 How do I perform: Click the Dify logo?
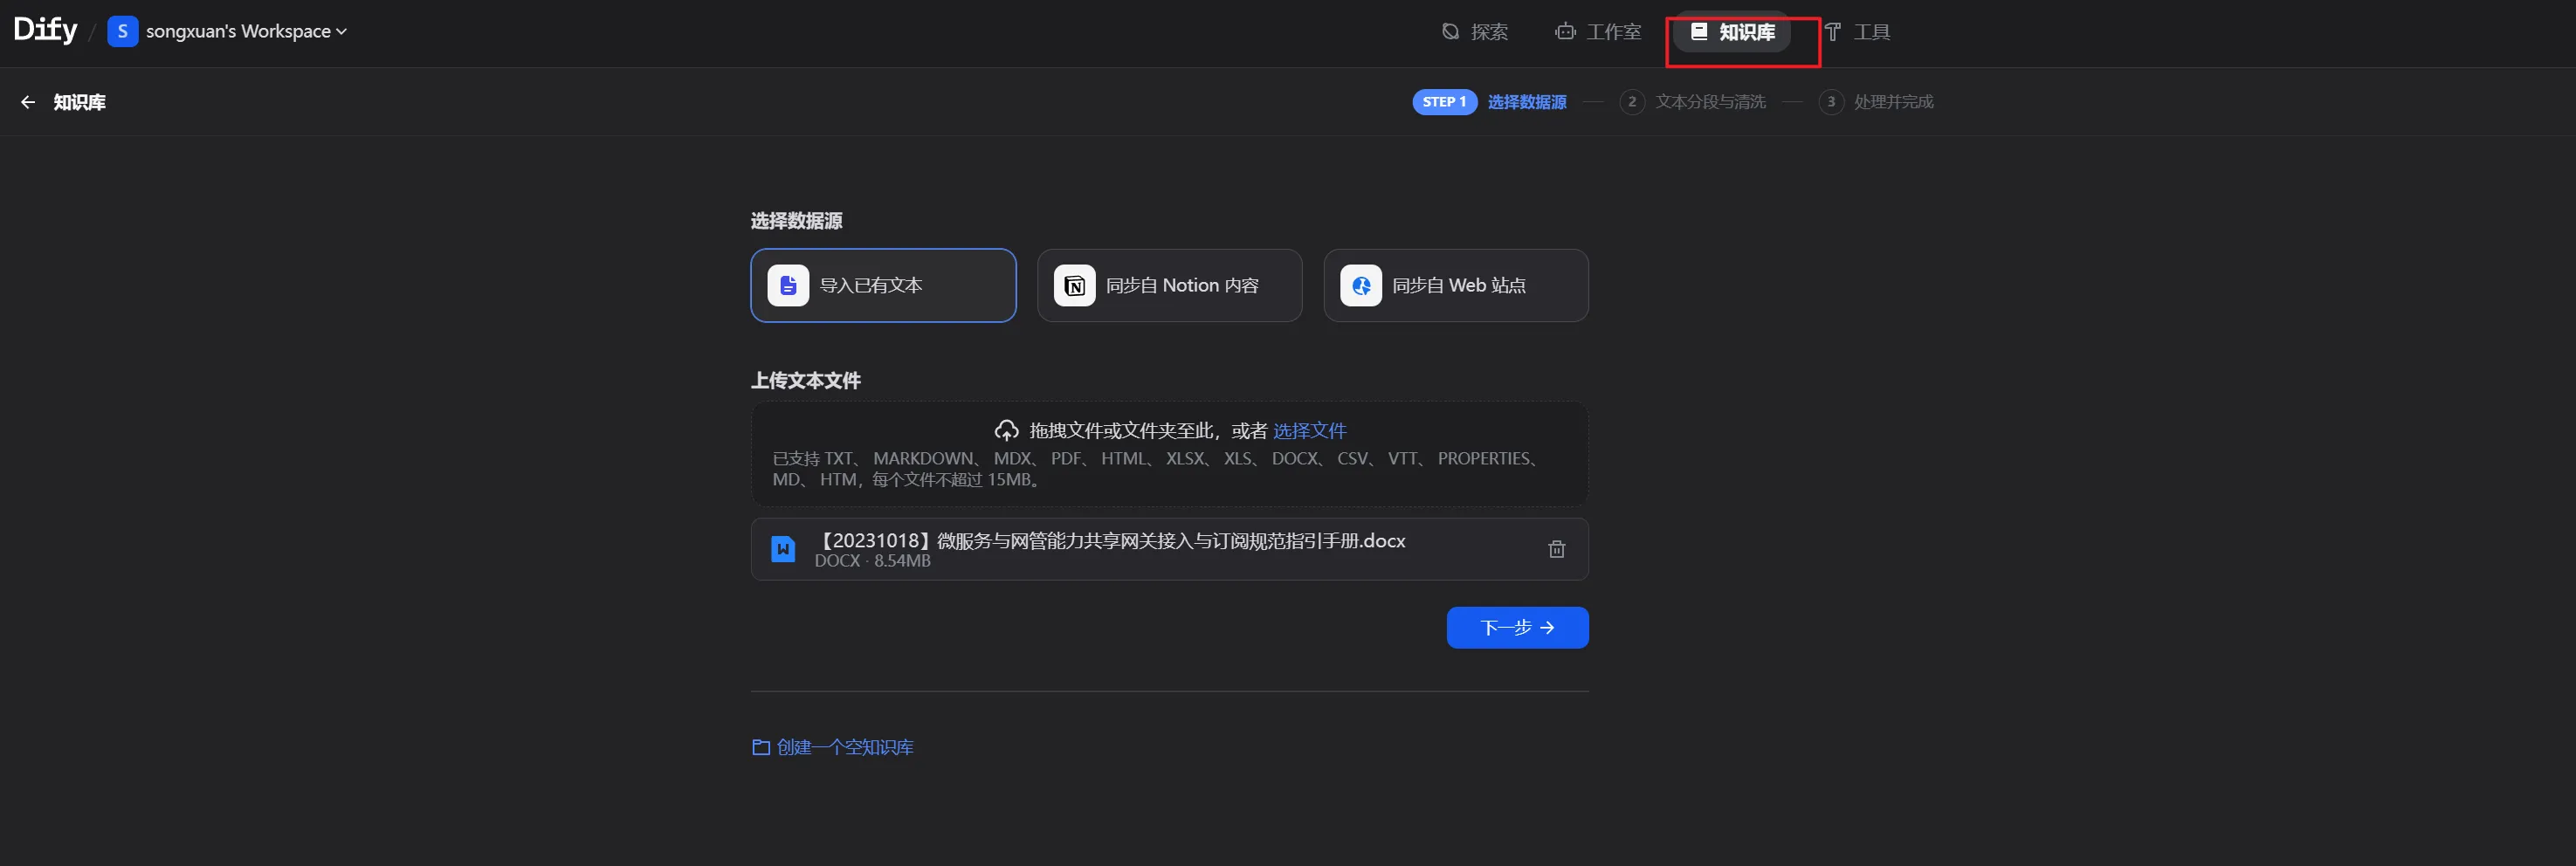[x=45, y=30]
